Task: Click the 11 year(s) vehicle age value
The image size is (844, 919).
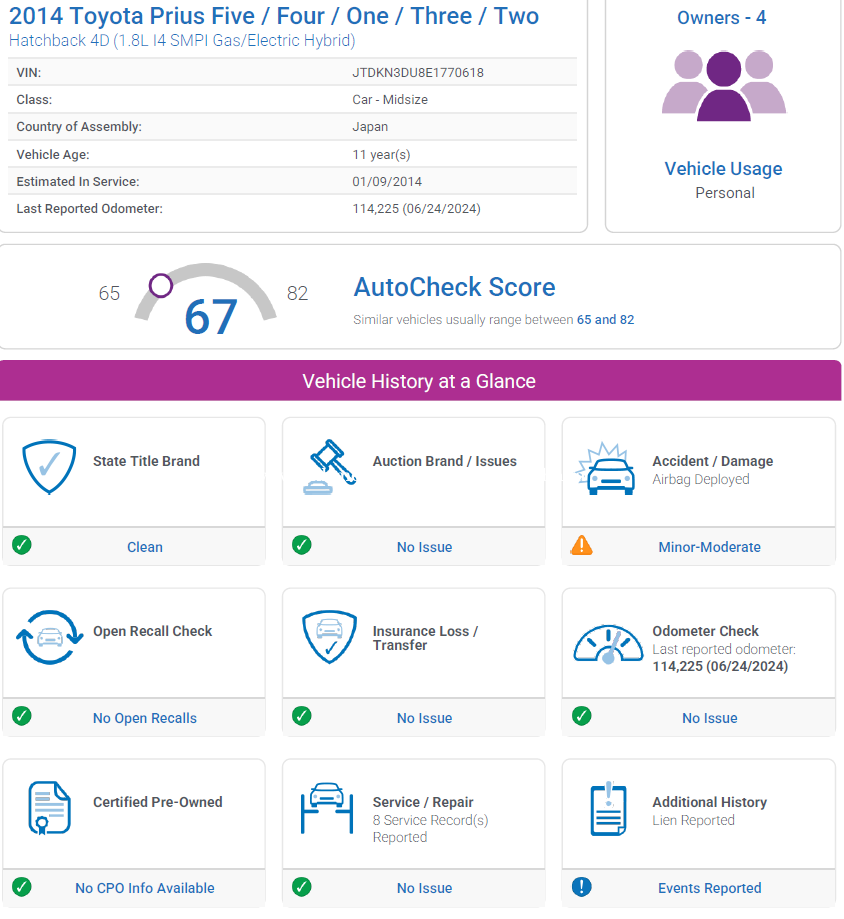Action: (381, 155)
